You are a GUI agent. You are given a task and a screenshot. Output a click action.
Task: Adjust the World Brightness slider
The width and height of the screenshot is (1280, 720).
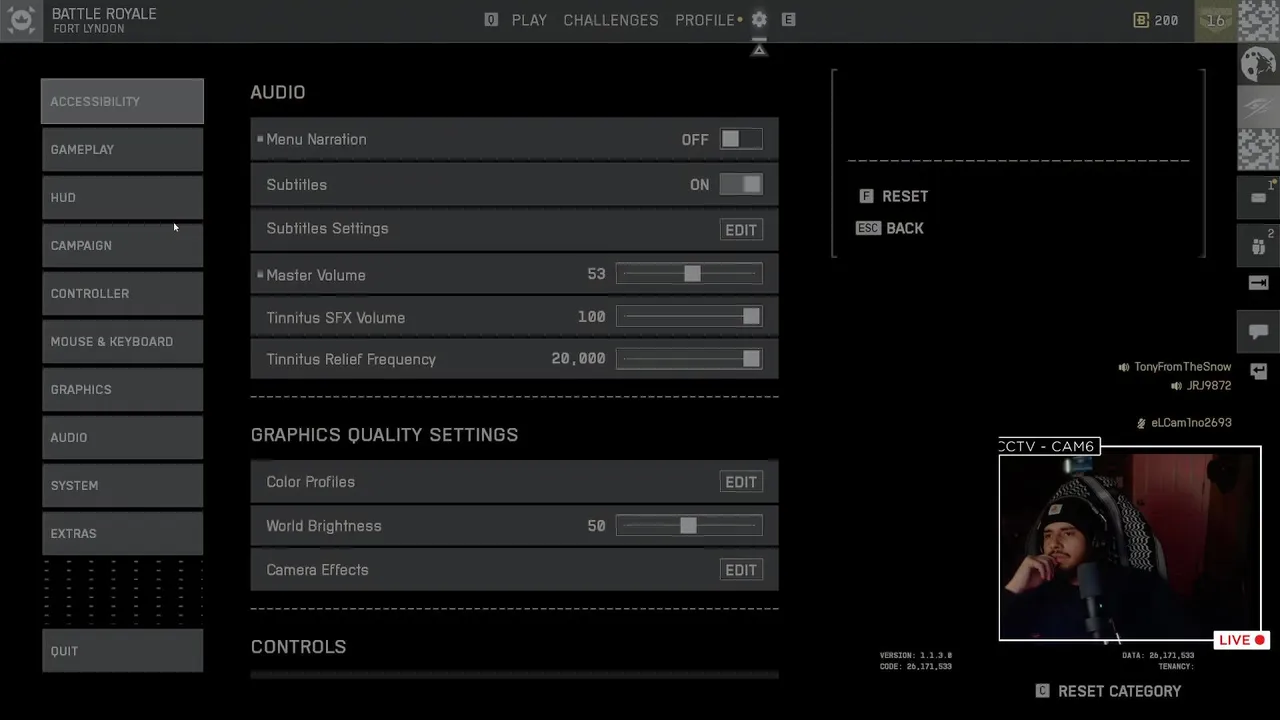(x=688, y=526)
